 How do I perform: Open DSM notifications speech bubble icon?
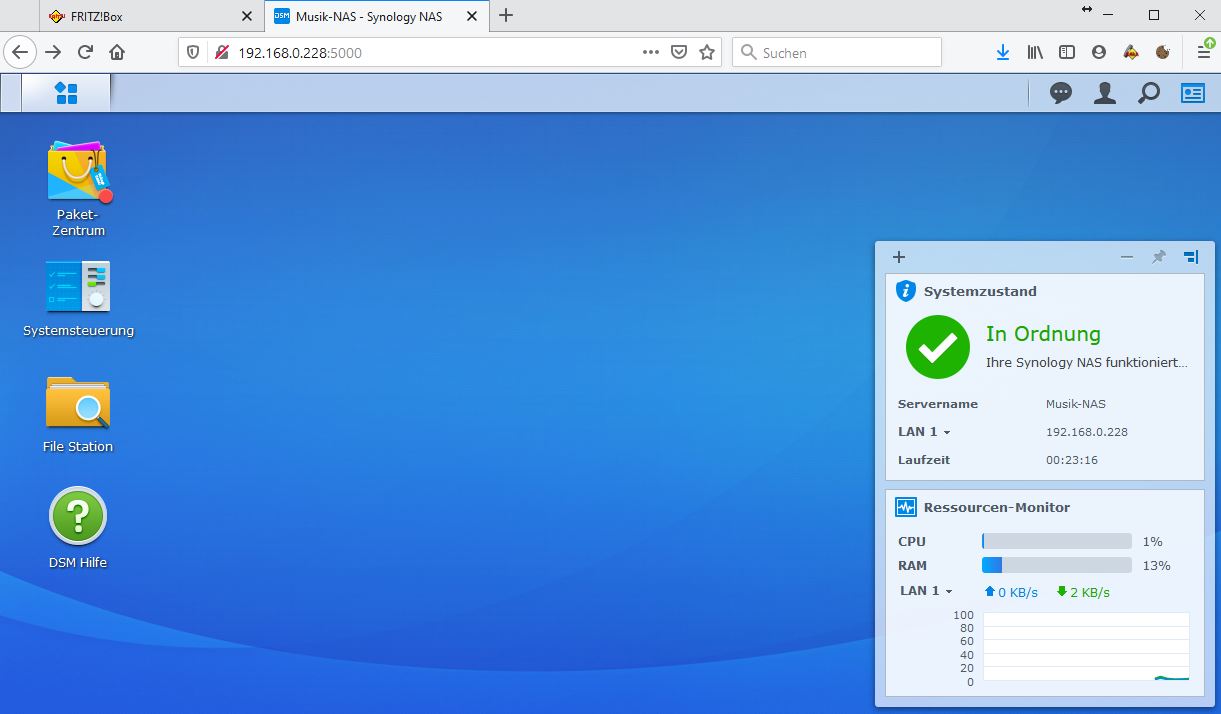point(1060,93)
